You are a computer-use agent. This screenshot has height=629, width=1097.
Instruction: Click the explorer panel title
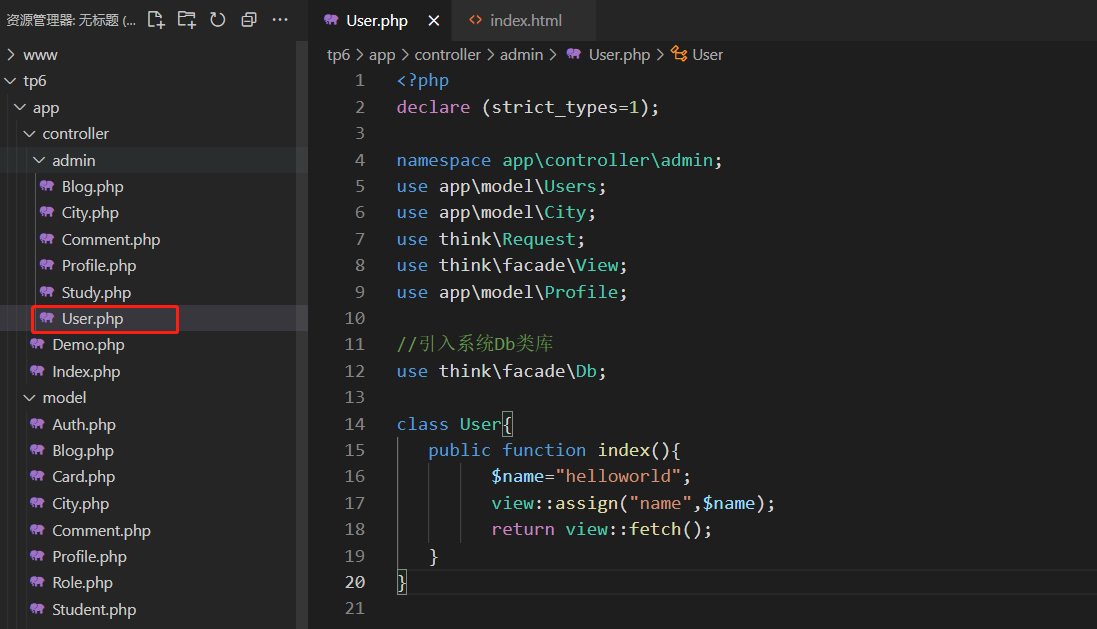[x=71, y=20]
